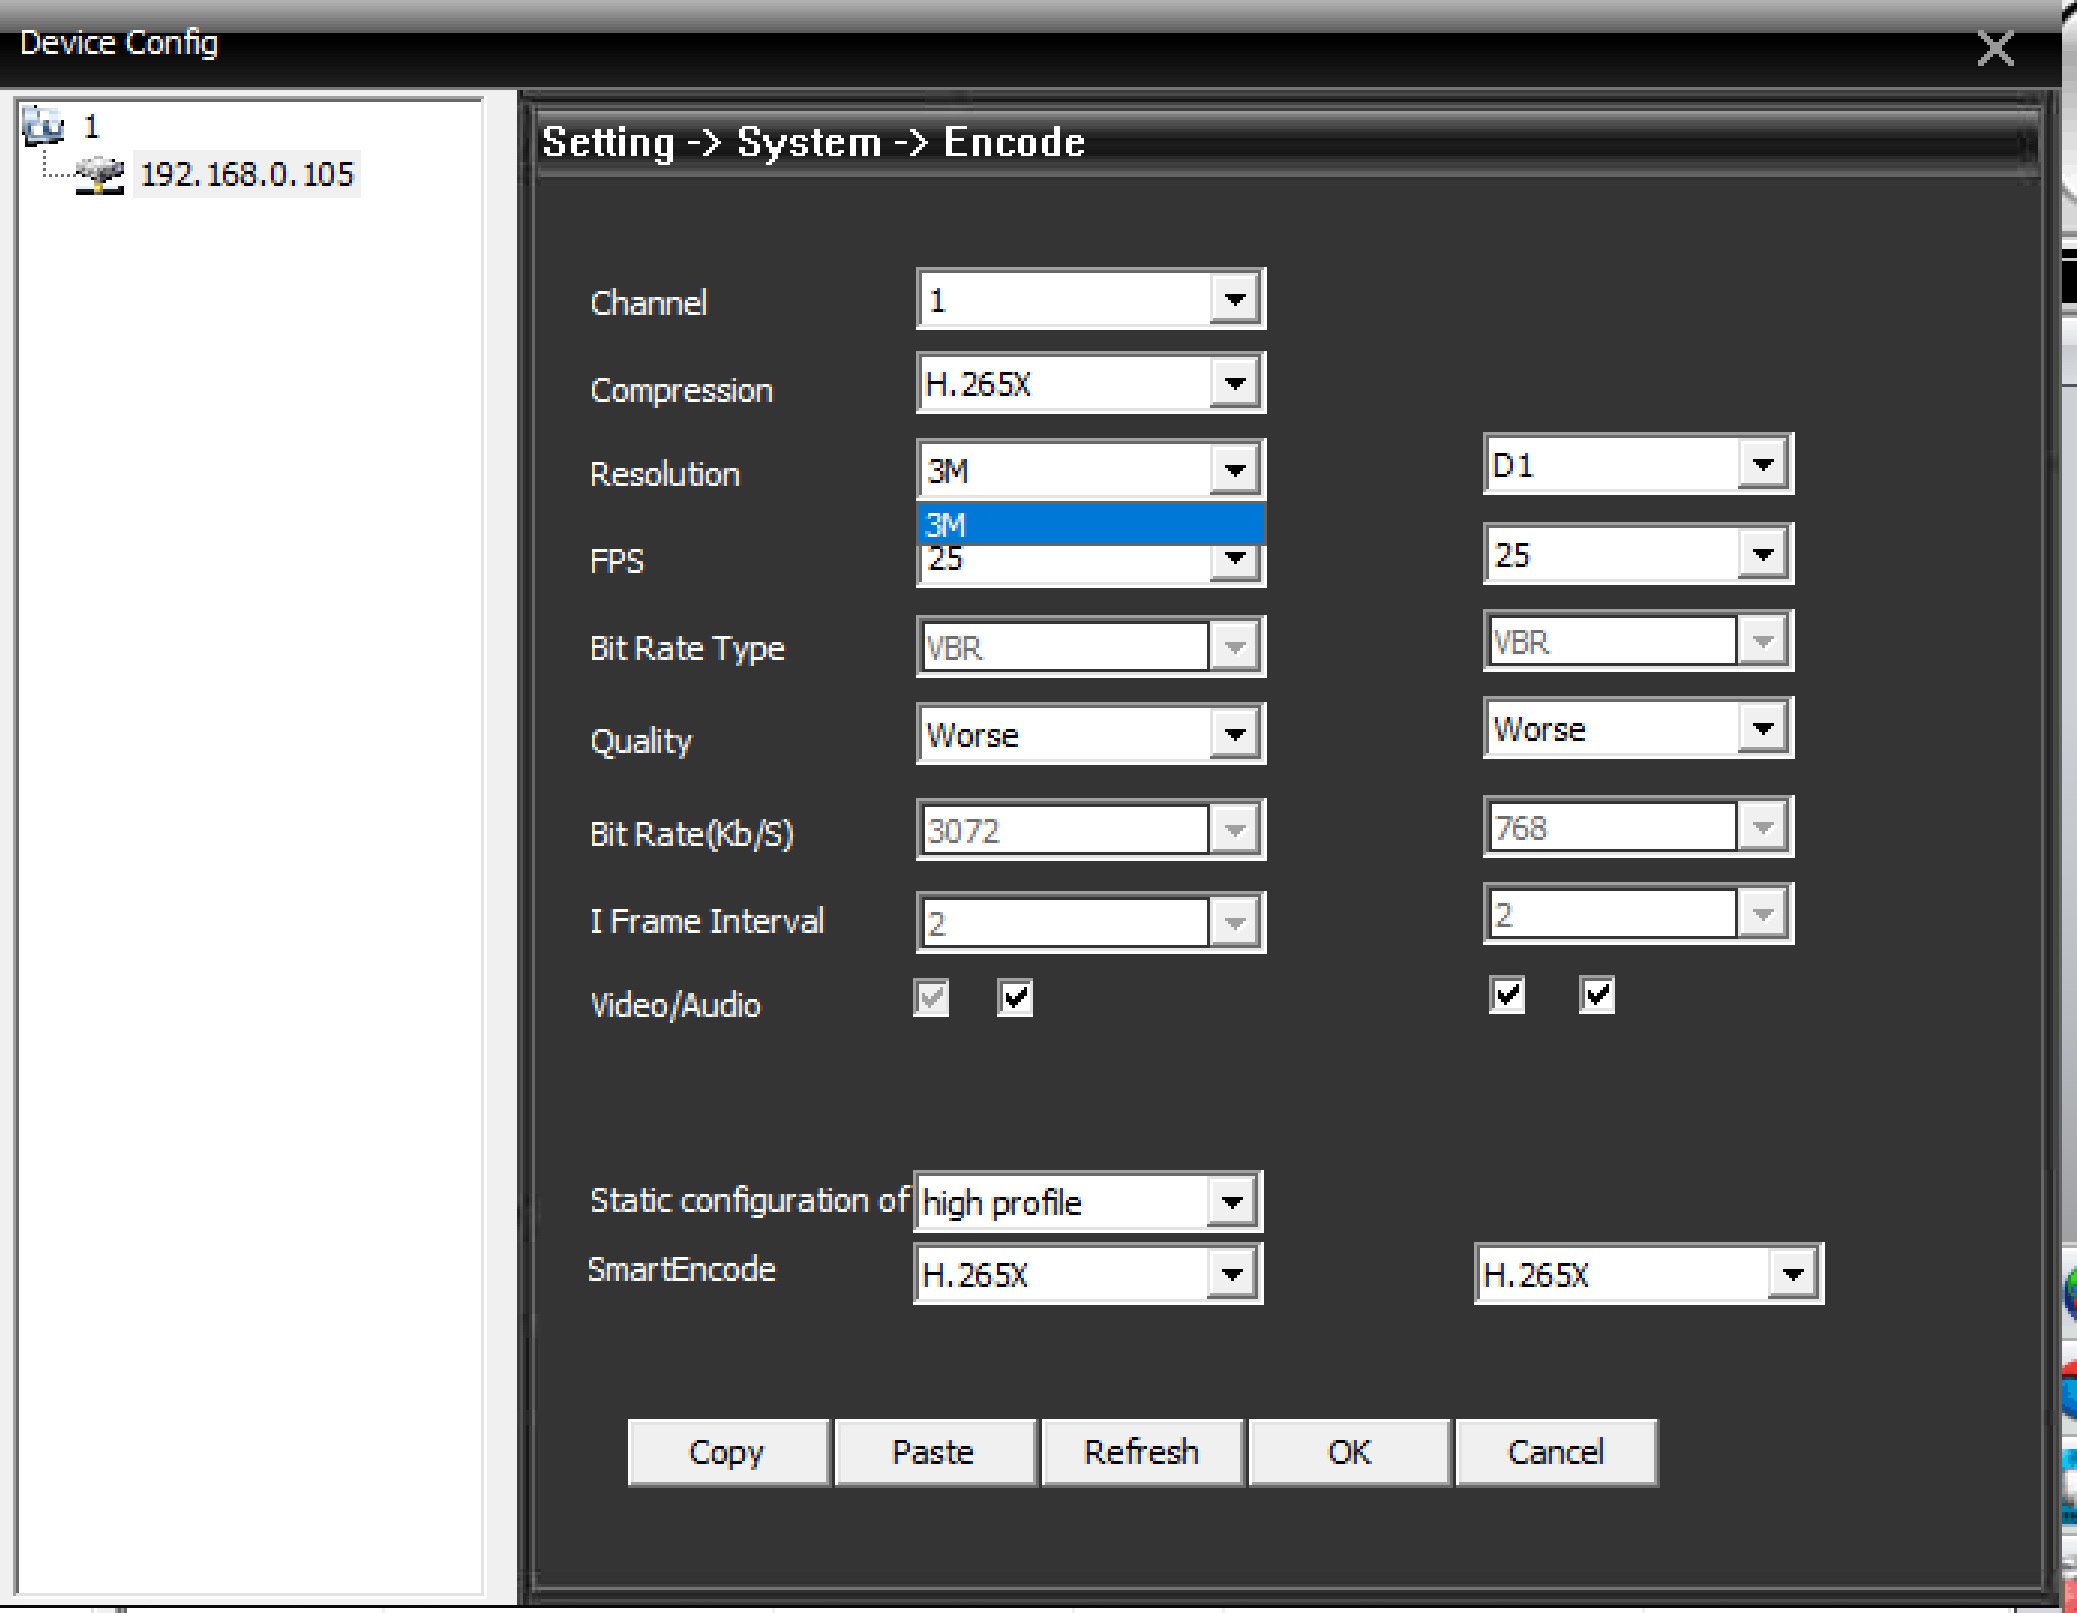Toggle sub stream Video checkbox
The width and height of the screenshot is (2077, 1613).
[x=1506, y=995]
